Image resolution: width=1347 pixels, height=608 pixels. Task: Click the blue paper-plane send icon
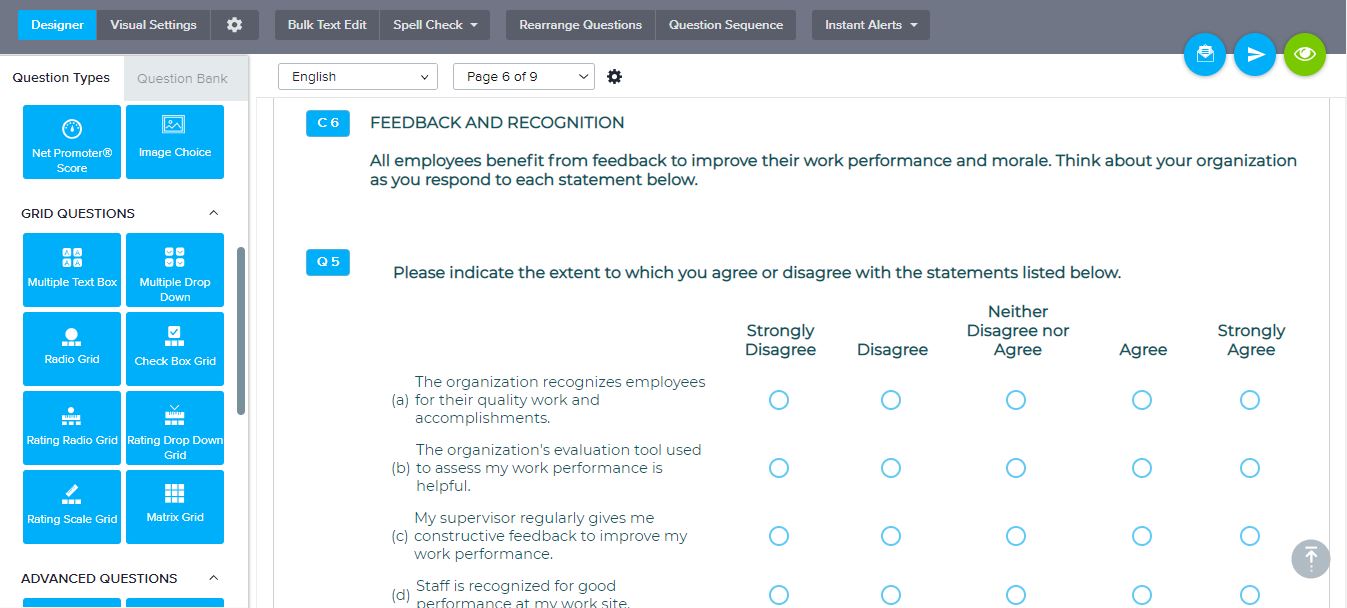[x=1255, y=55]
